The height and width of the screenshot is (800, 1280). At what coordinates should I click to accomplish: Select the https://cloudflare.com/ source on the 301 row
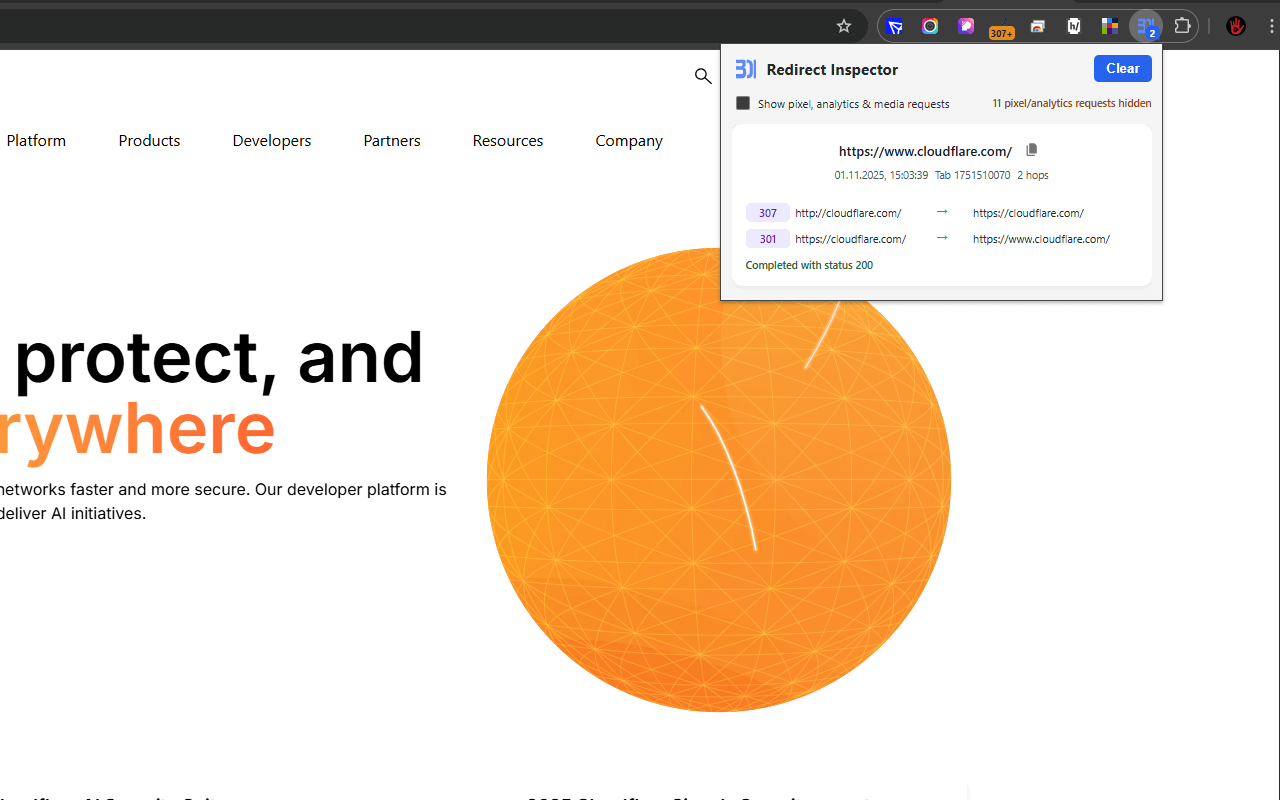click(851, 239)
